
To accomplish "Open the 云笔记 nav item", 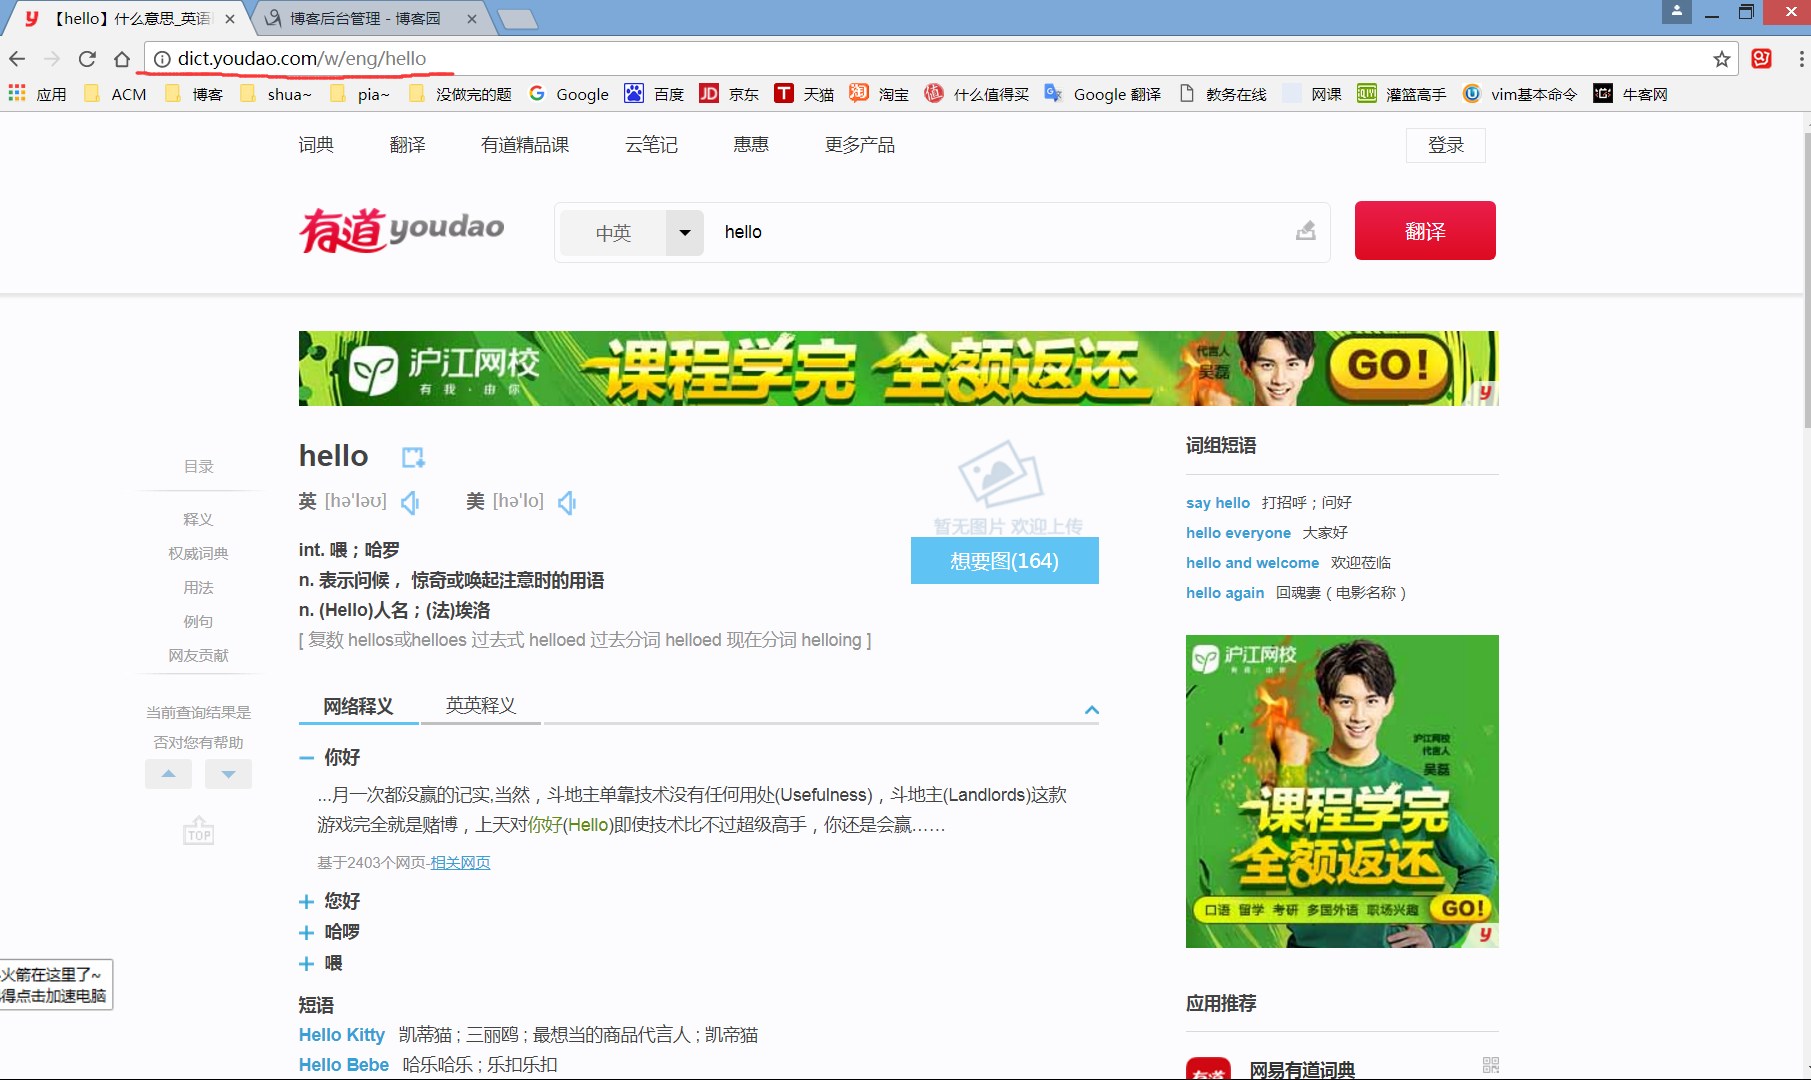I will [651, 145].
